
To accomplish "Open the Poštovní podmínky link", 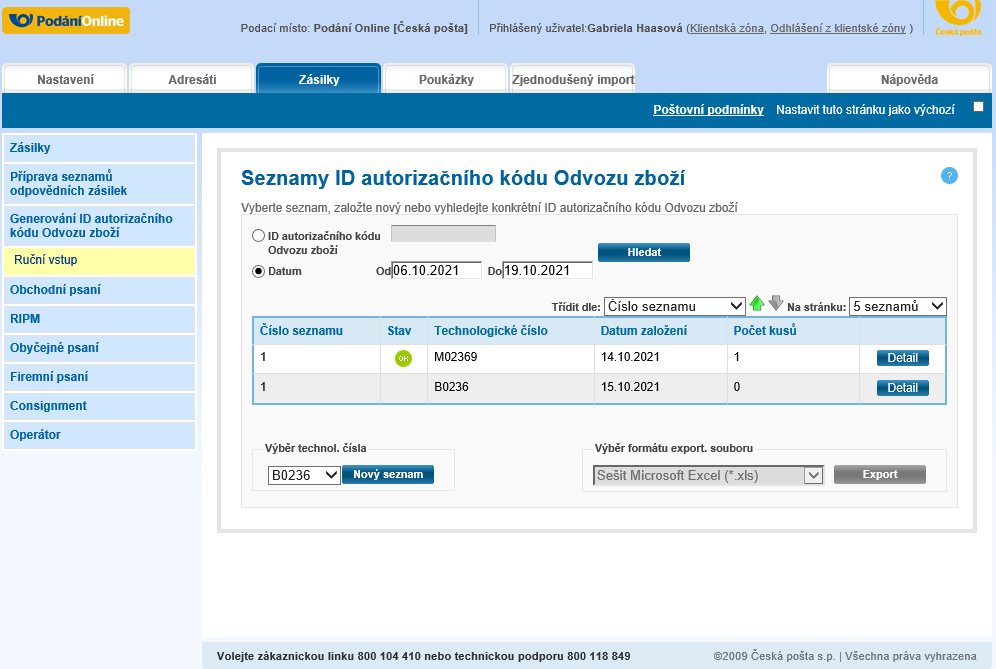I will point(708,110).
